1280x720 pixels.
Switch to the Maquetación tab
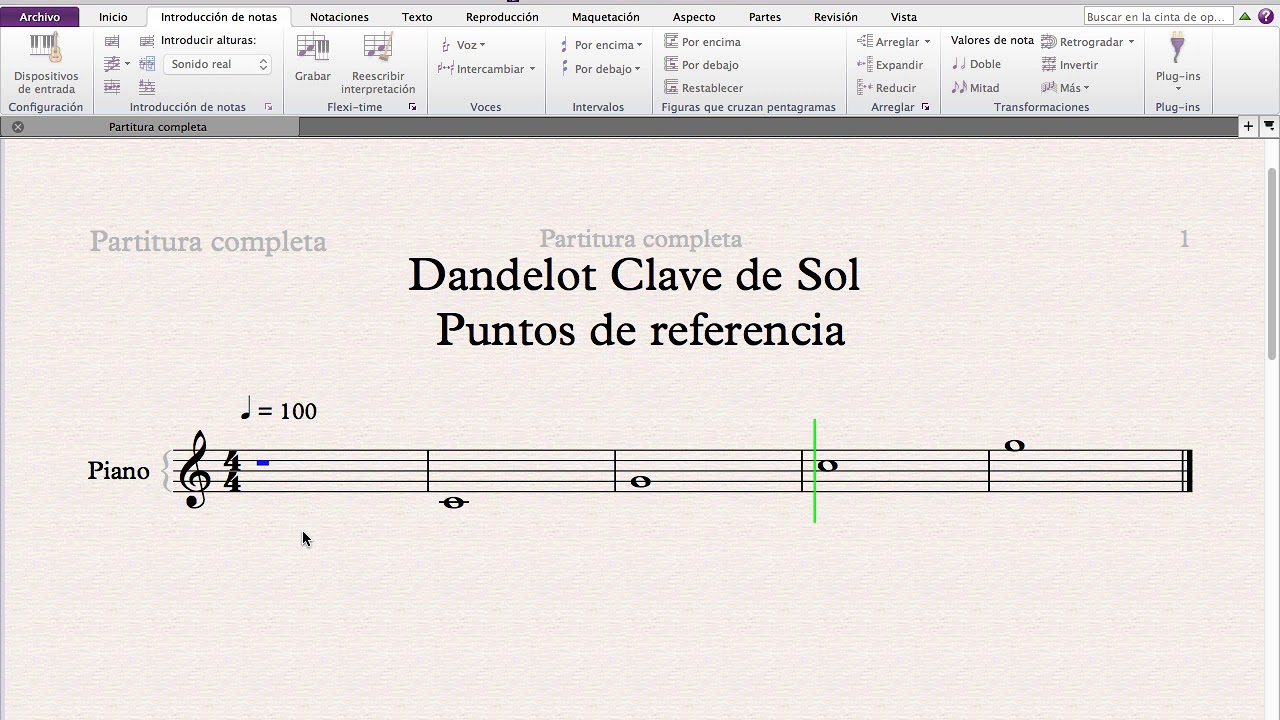pos(606,17)
